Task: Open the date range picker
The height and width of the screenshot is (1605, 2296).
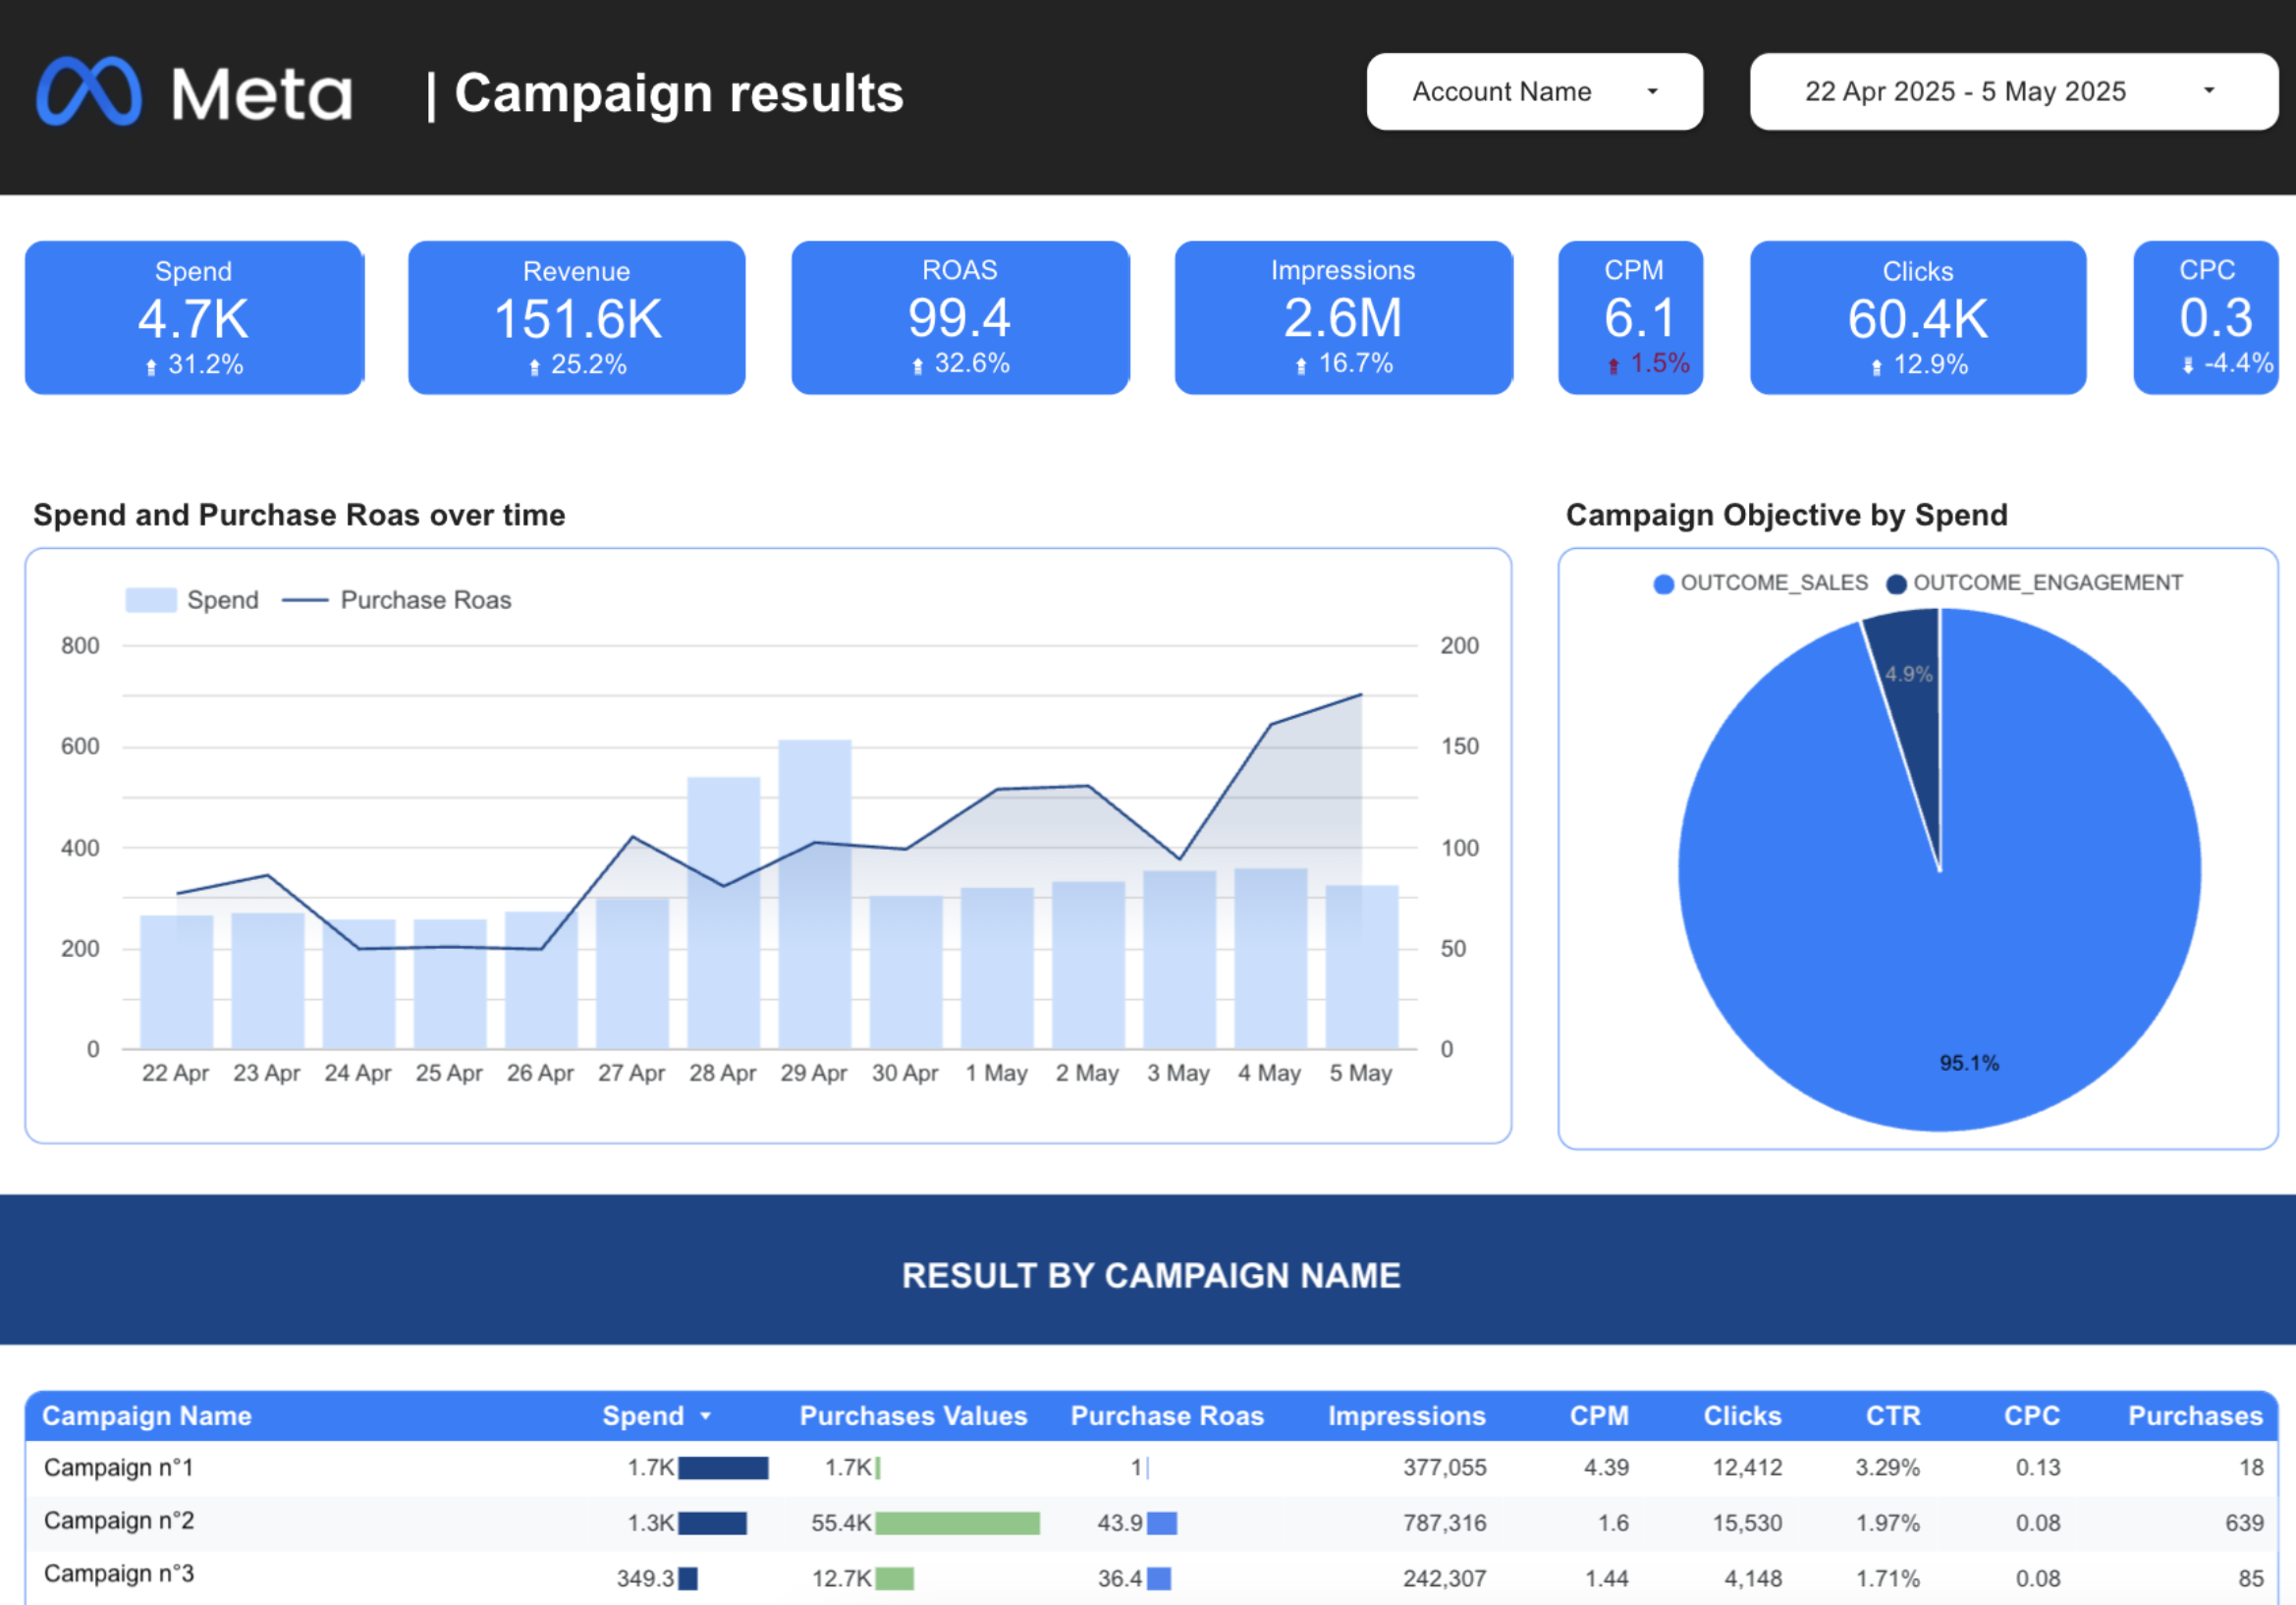Action: click(2013, 91)
